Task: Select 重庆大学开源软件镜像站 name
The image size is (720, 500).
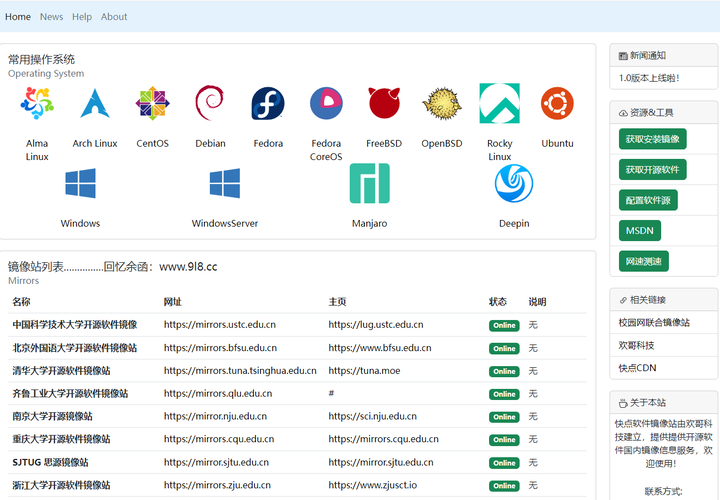Action: coord(61,439)
